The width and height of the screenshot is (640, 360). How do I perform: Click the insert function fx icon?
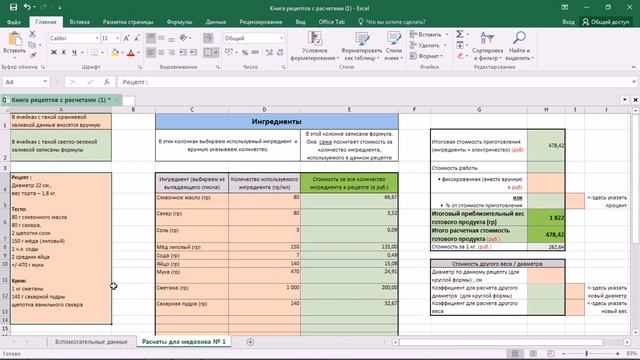pyautogui.click(x=107, y=82)
